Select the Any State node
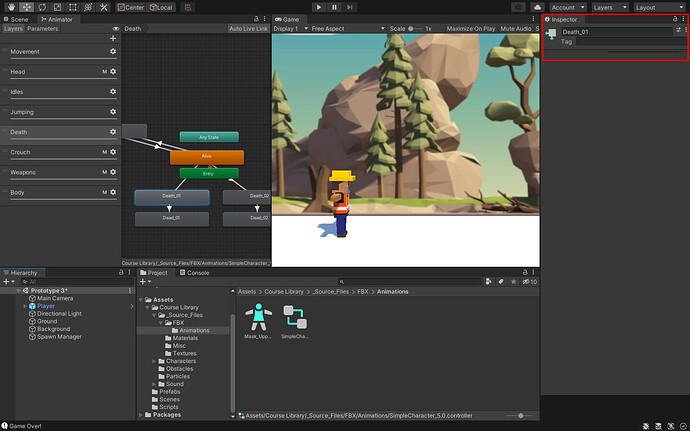The height and width of the screenshot is (431, 690). [x=209, y=137]
